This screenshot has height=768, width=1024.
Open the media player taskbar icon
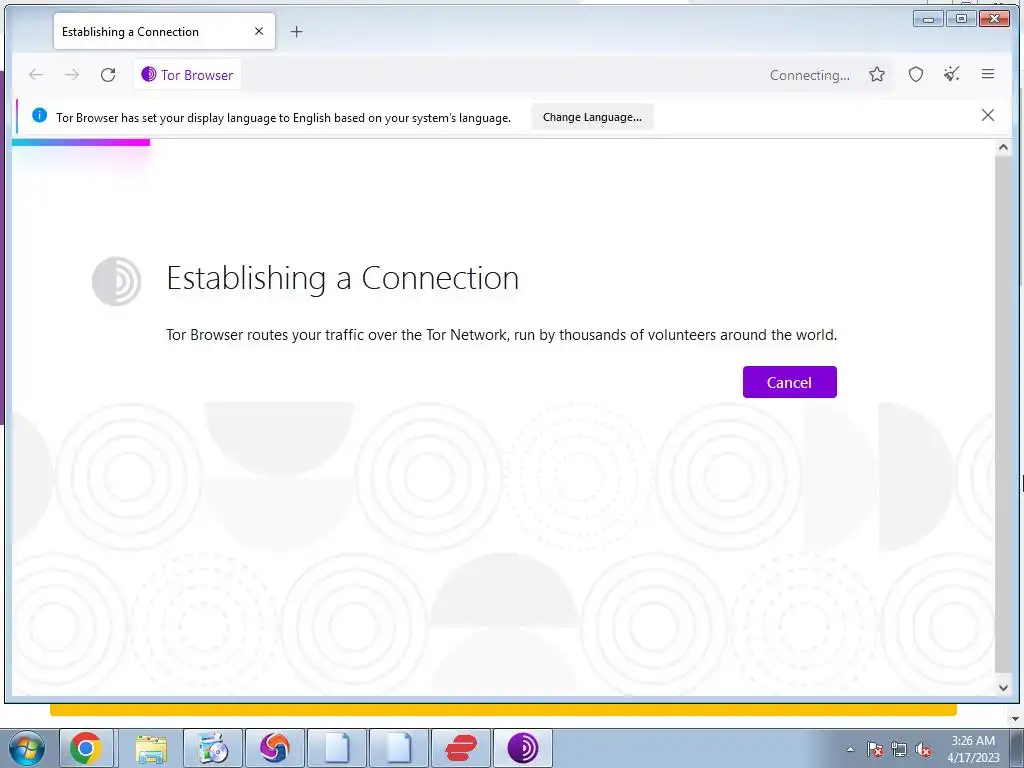click(213, 748)
